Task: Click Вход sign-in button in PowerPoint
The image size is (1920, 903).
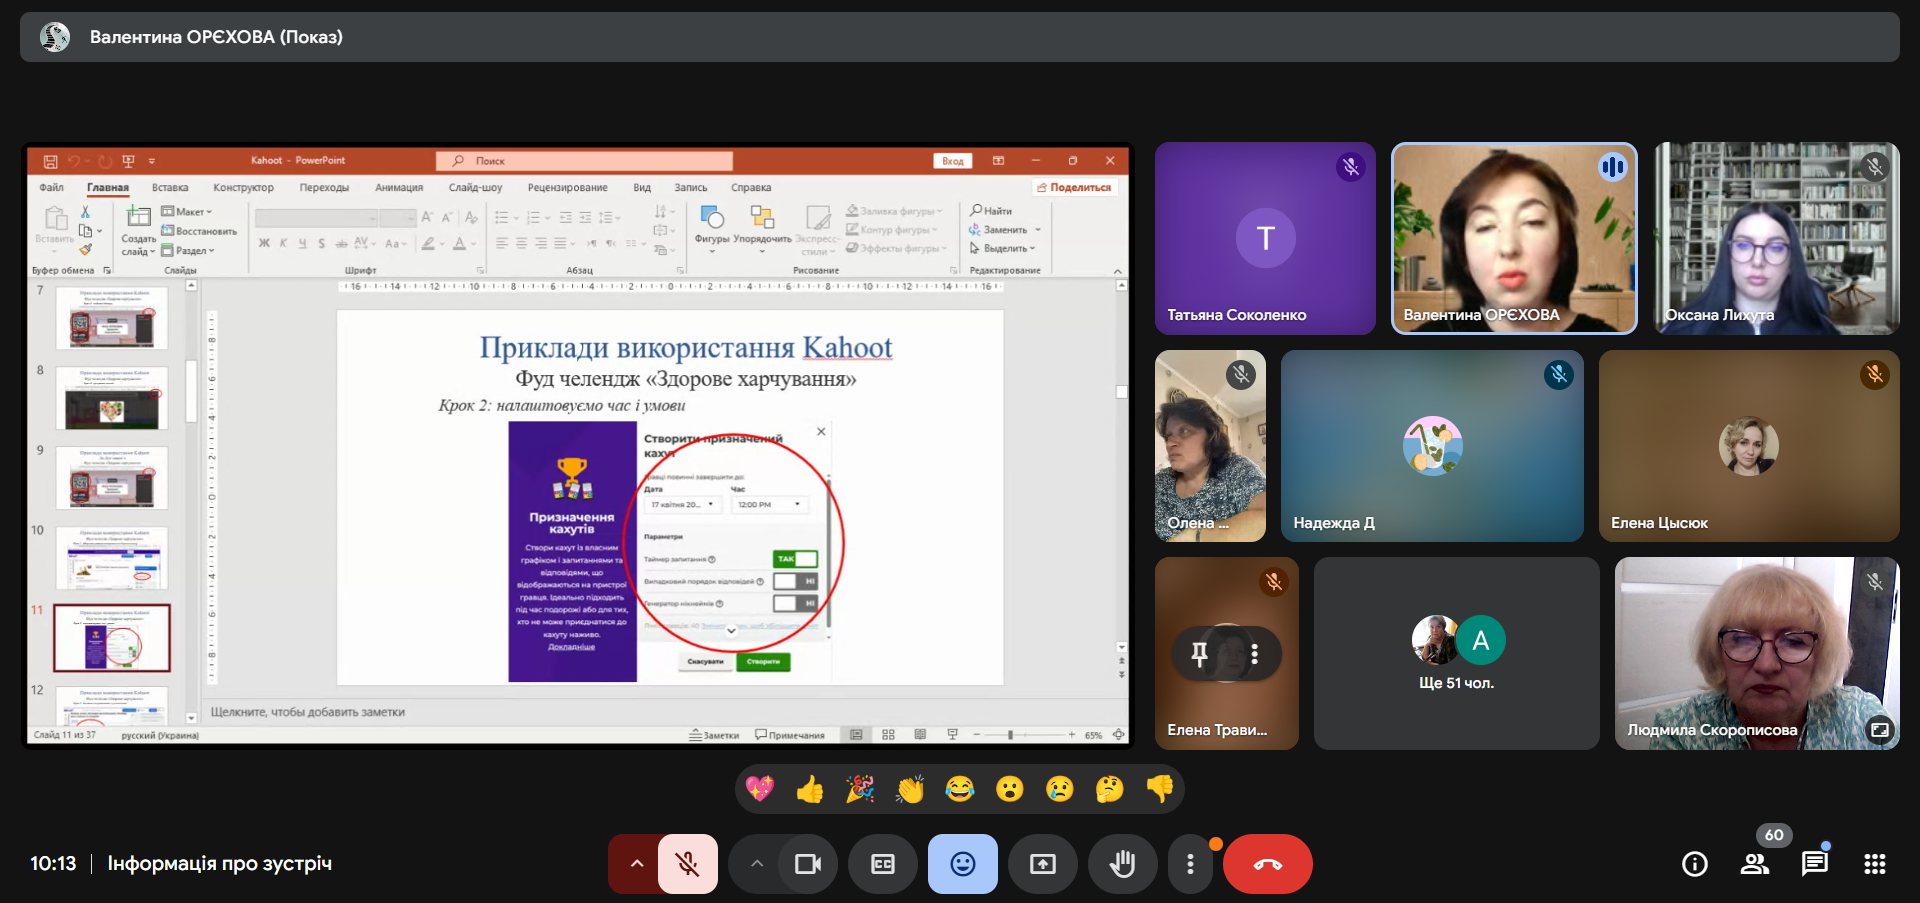Action: [953, 160]
